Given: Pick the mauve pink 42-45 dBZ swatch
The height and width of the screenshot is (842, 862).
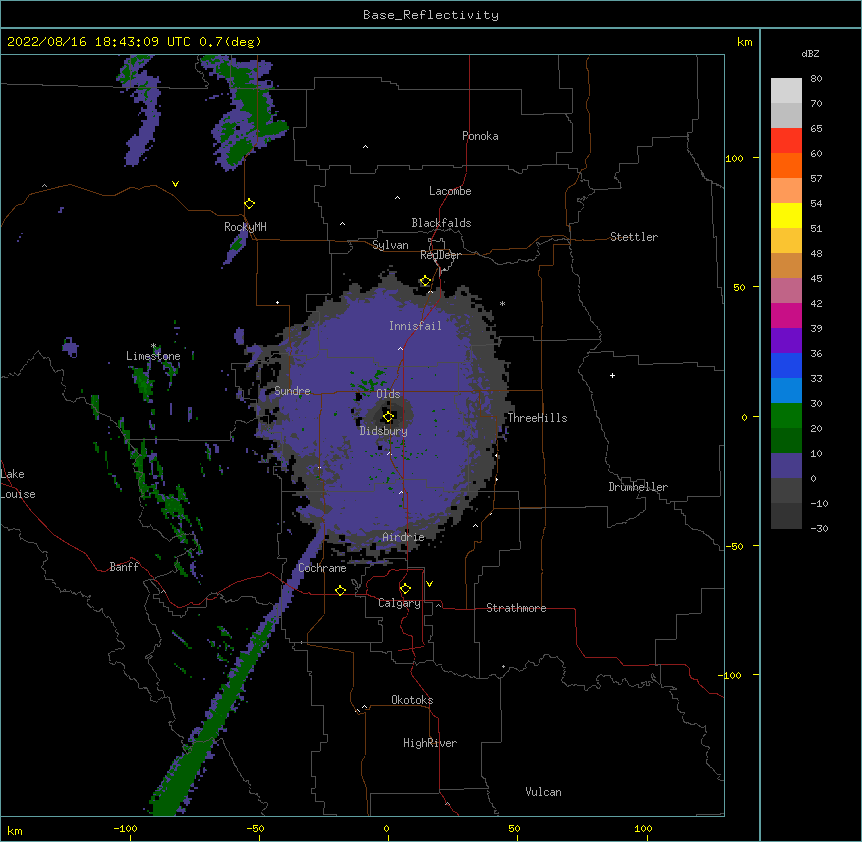Looking at the screenshot, I should [x=786, y=291].
